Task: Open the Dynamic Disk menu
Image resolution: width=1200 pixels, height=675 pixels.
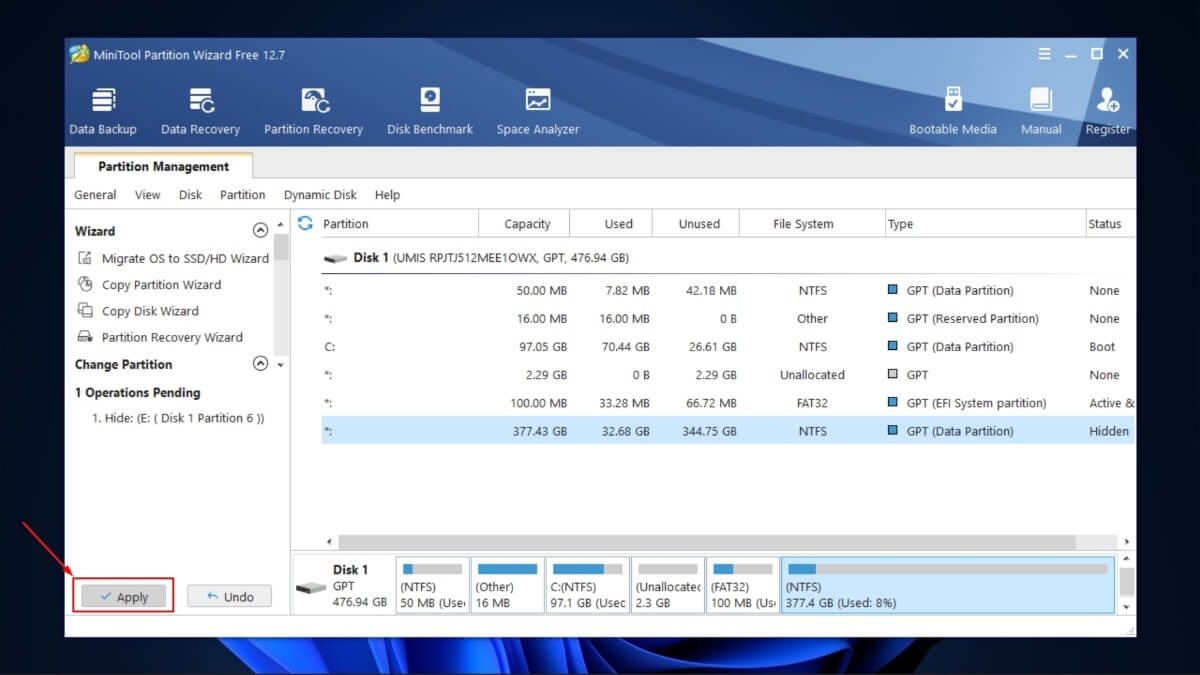Action: click(320, 194)
